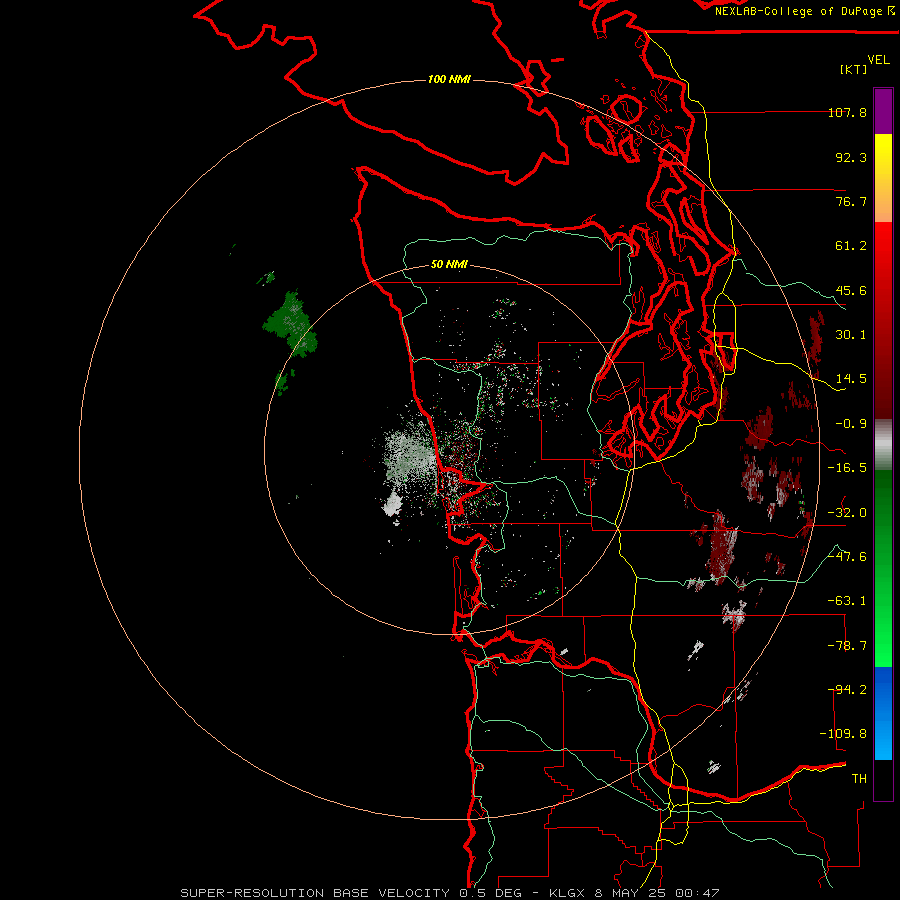Click the Super-Resolution Base Velocity caption text
Image resolution: width=900 pixels, height=900 pixels.
[449, 893]
